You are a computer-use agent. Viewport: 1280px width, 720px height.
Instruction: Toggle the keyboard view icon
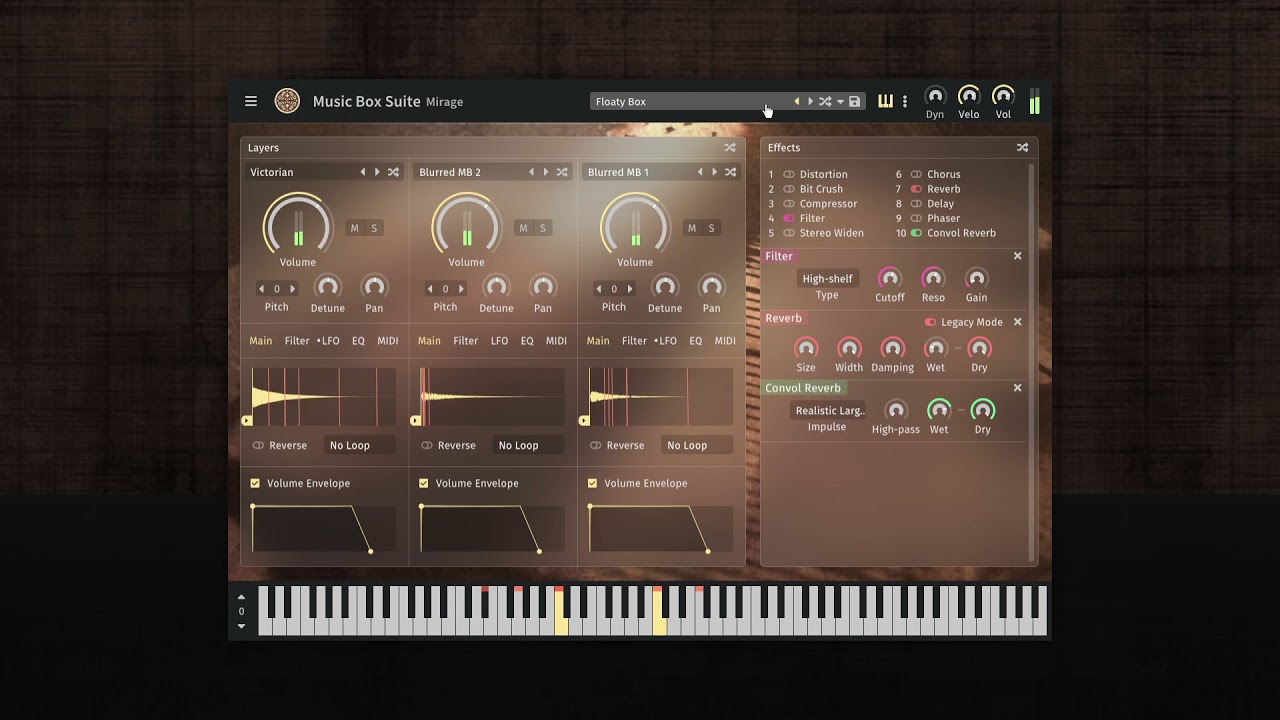point(885,101)
